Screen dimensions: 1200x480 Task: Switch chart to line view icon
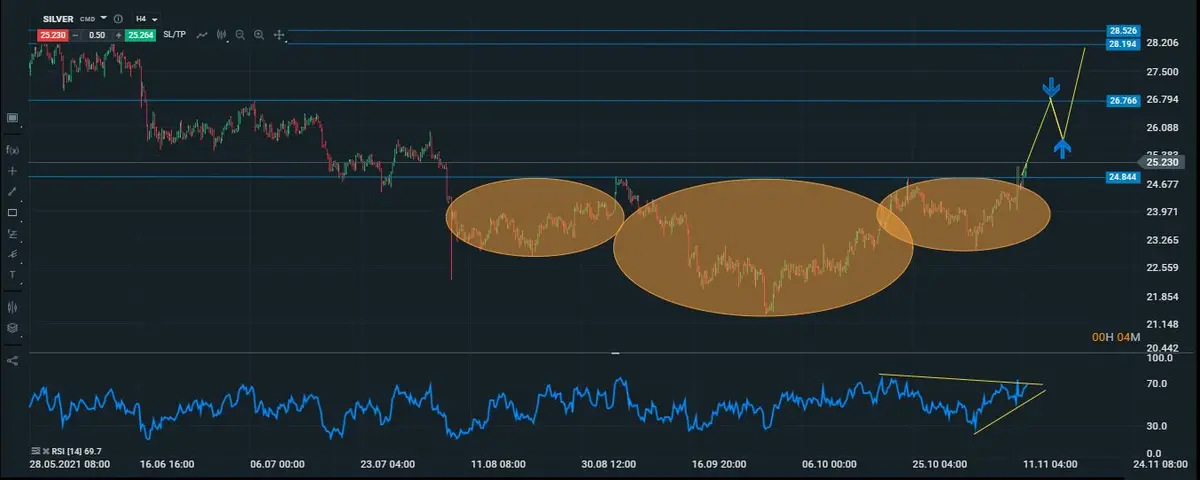[x=202, y=35]
